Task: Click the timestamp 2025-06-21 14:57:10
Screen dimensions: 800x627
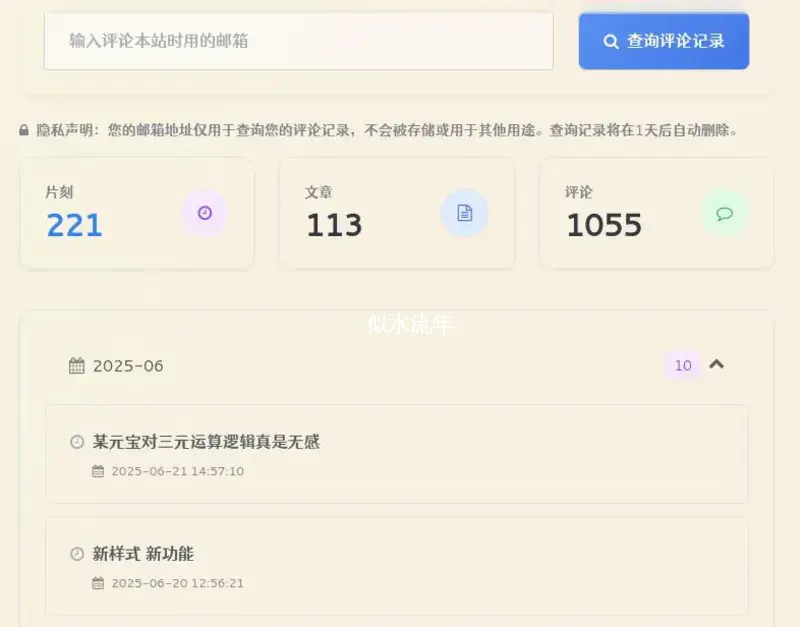Action: (178, 471)
